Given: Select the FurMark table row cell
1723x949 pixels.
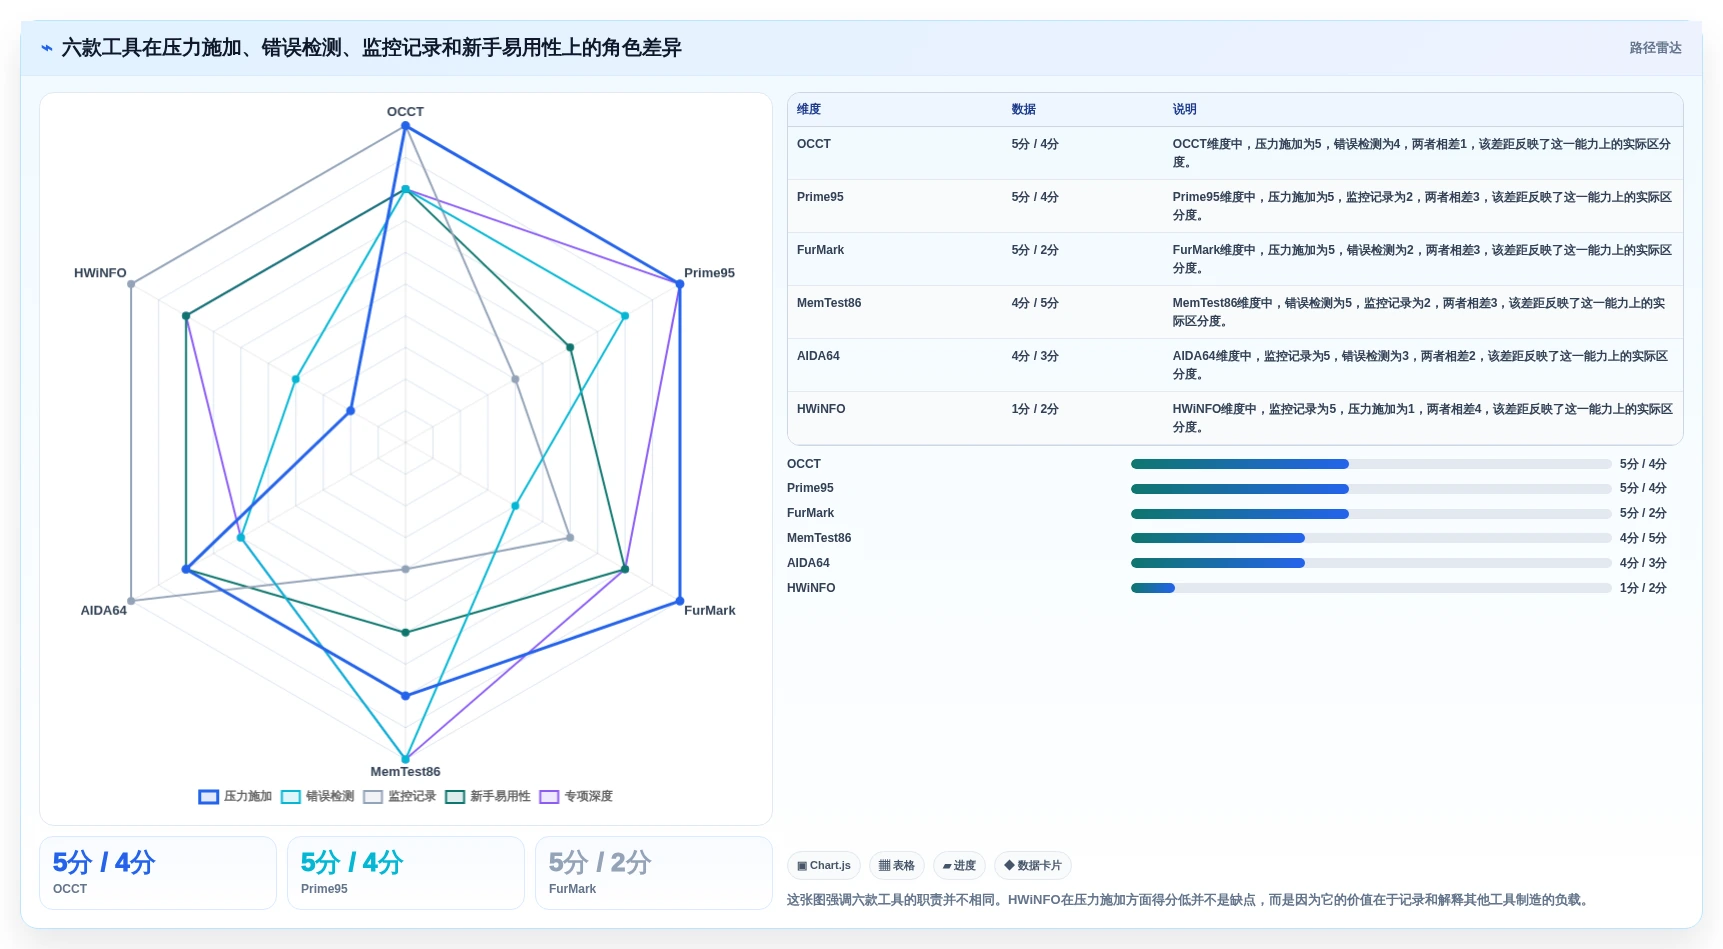Looking at the screenshot, I should pos(820,250).
